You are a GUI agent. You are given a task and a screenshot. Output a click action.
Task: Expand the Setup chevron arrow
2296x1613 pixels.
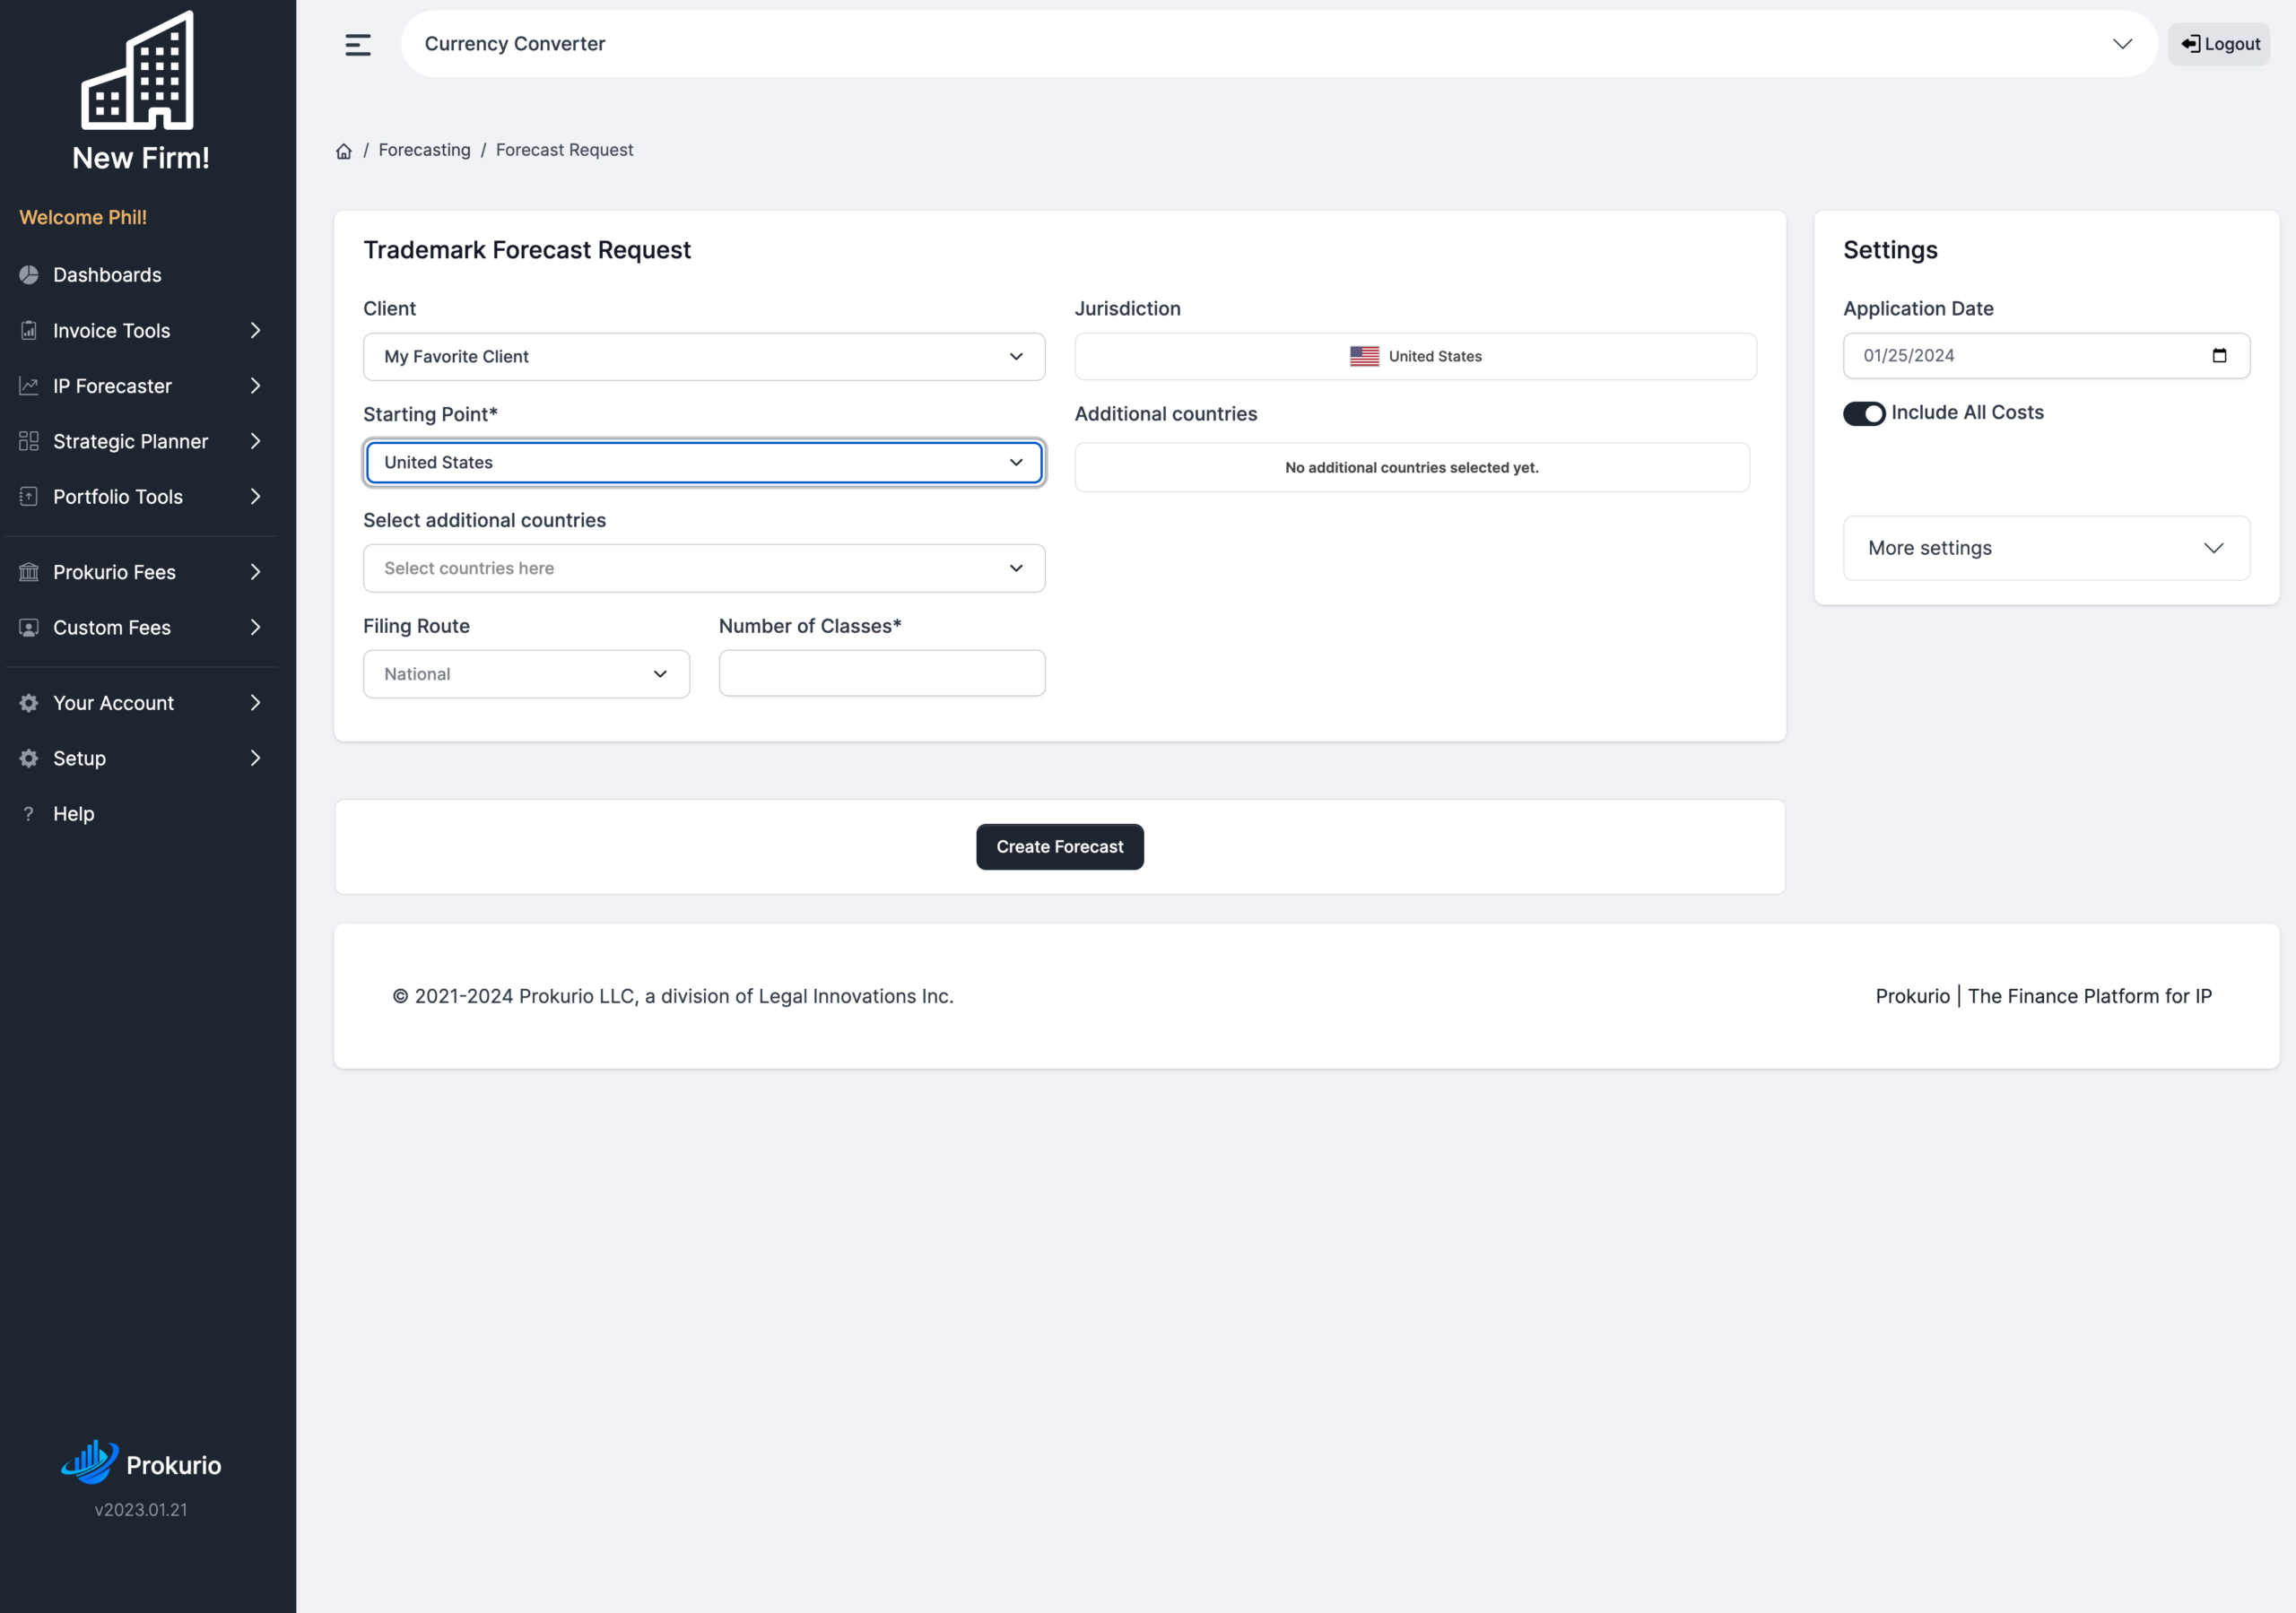click(x=255, y=758)
